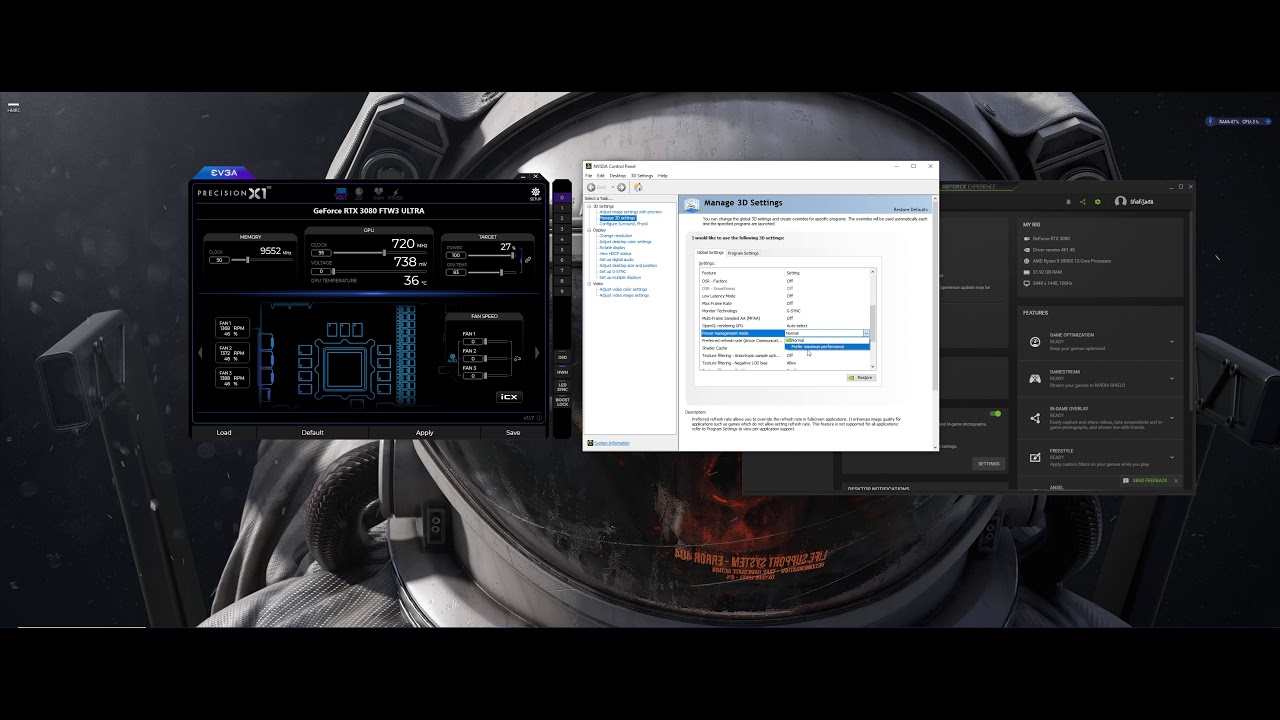The width and height of the screenshot is (1280, 720).
Task: Click the iCX logo button
Action: (x=509, y=397)
